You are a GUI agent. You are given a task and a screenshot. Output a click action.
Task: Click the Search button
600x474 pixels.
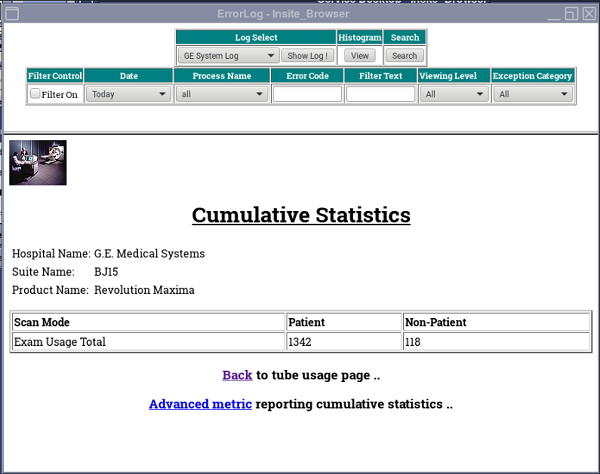(404, 56)
